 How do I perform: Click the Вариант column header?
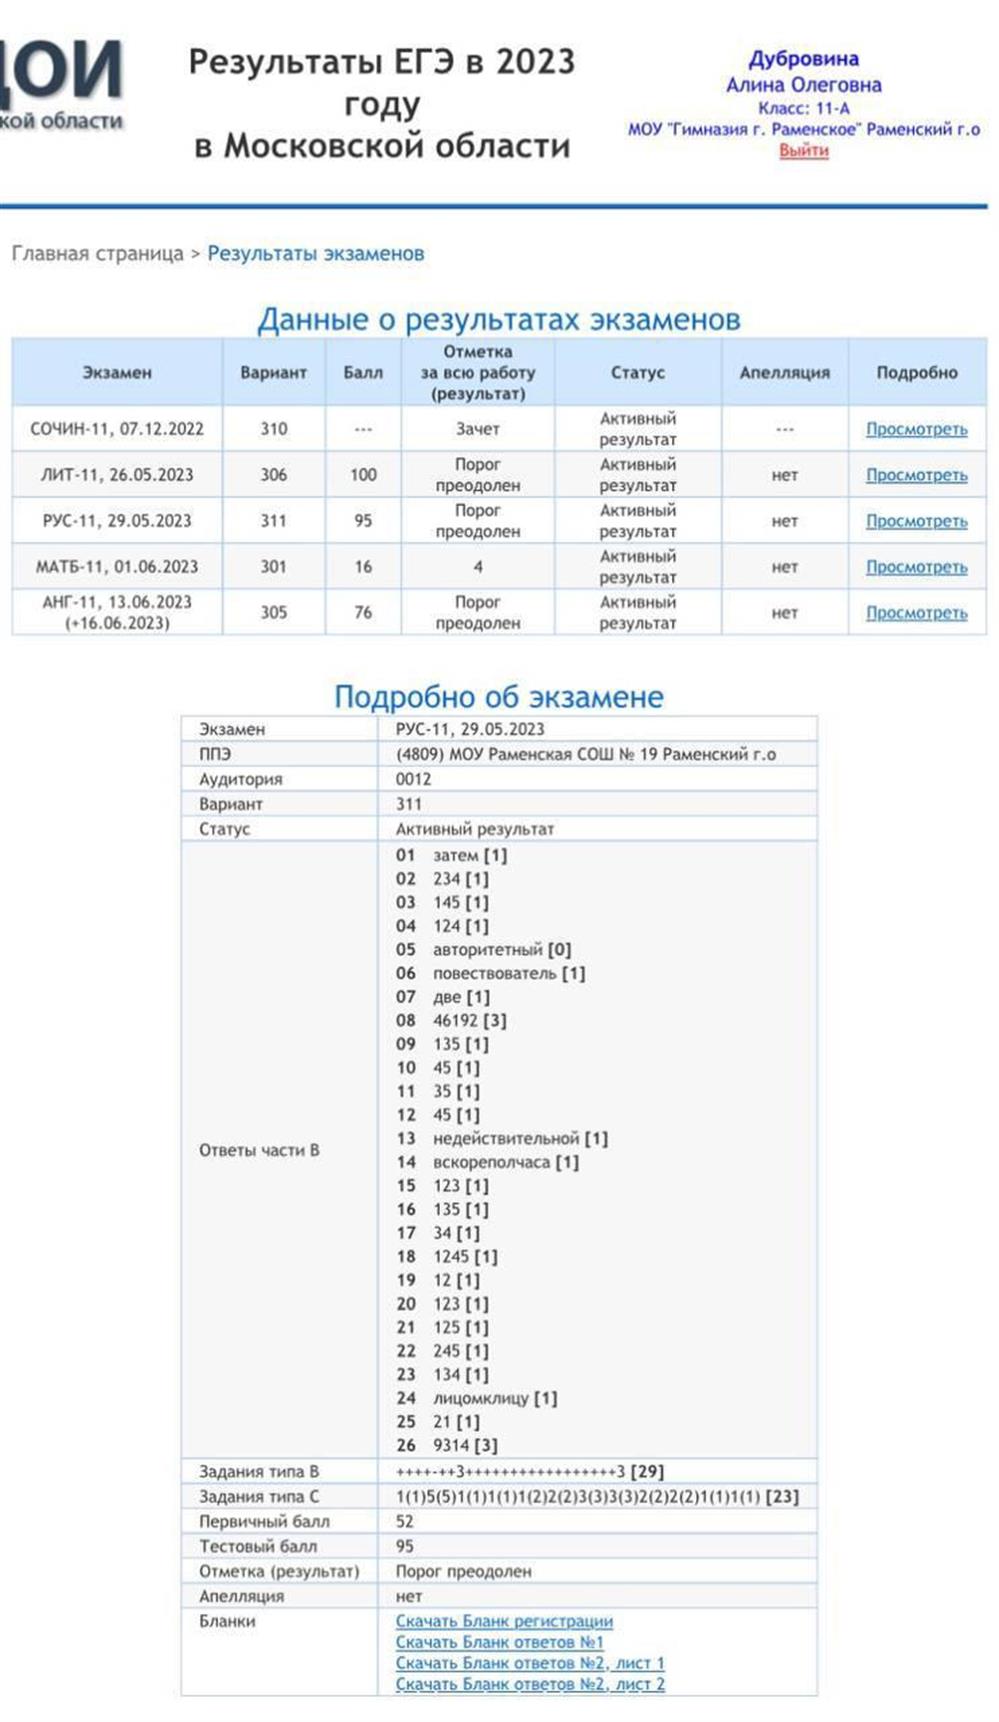[x=273, y=372]
